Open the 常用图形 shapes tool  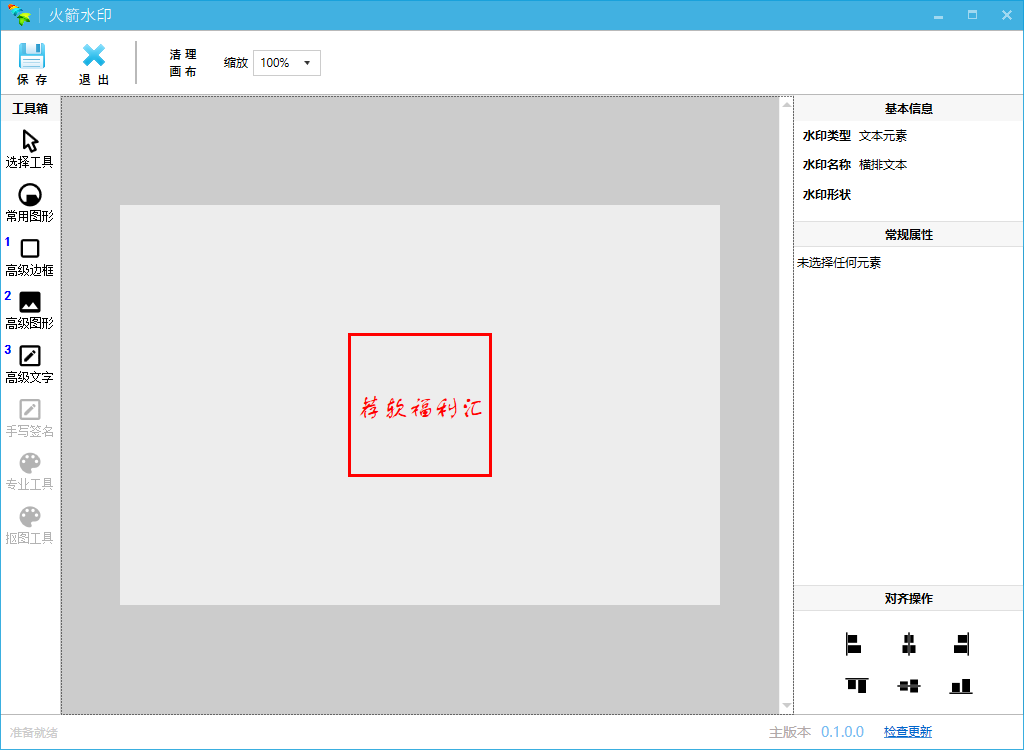point(30,203)
